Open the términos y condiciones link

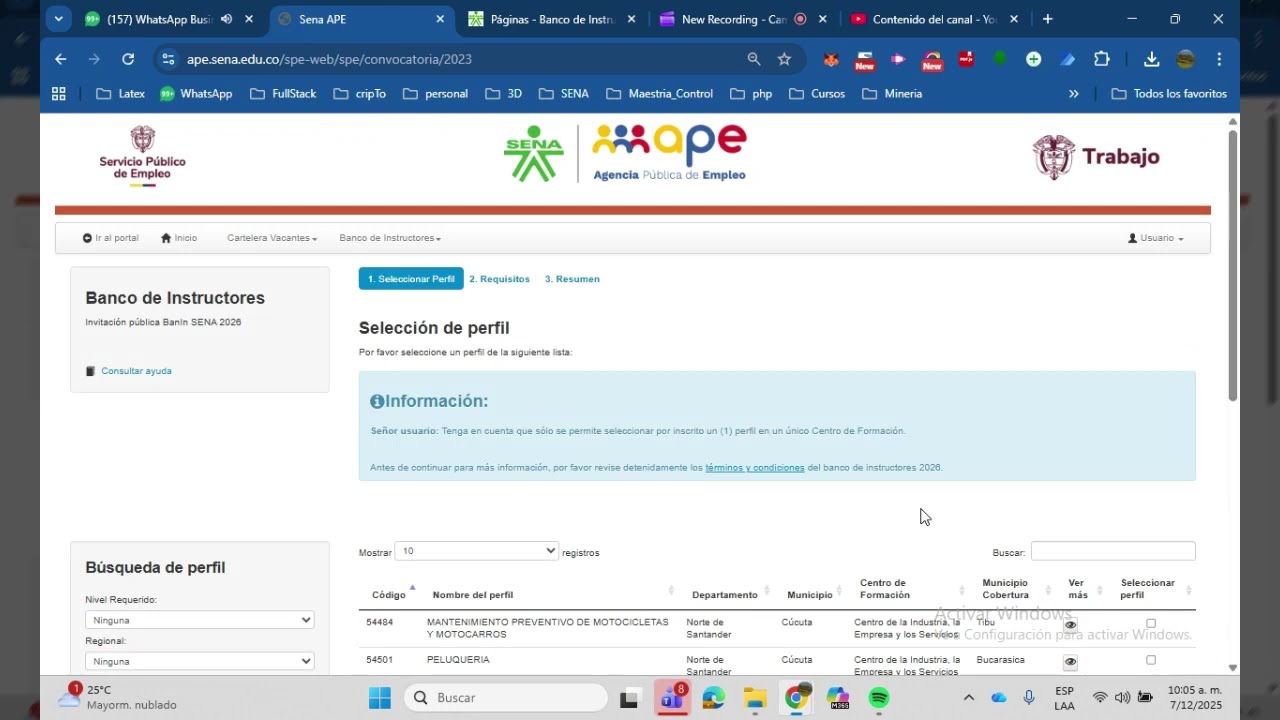(755, 467)
